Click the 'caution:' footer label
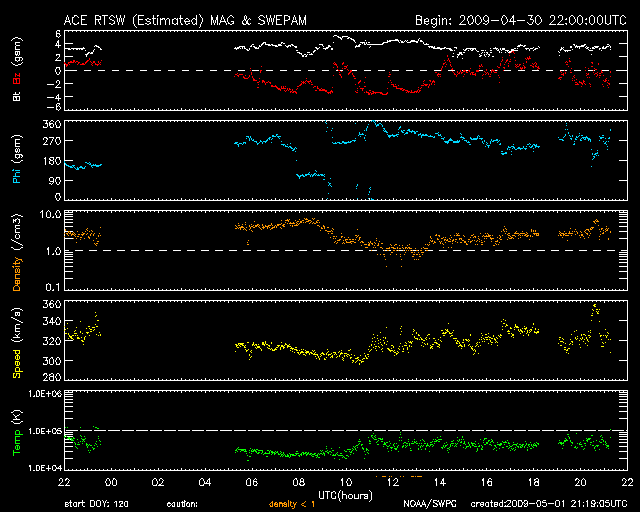Viewport: 640px width, 512px height. [182, 504]
